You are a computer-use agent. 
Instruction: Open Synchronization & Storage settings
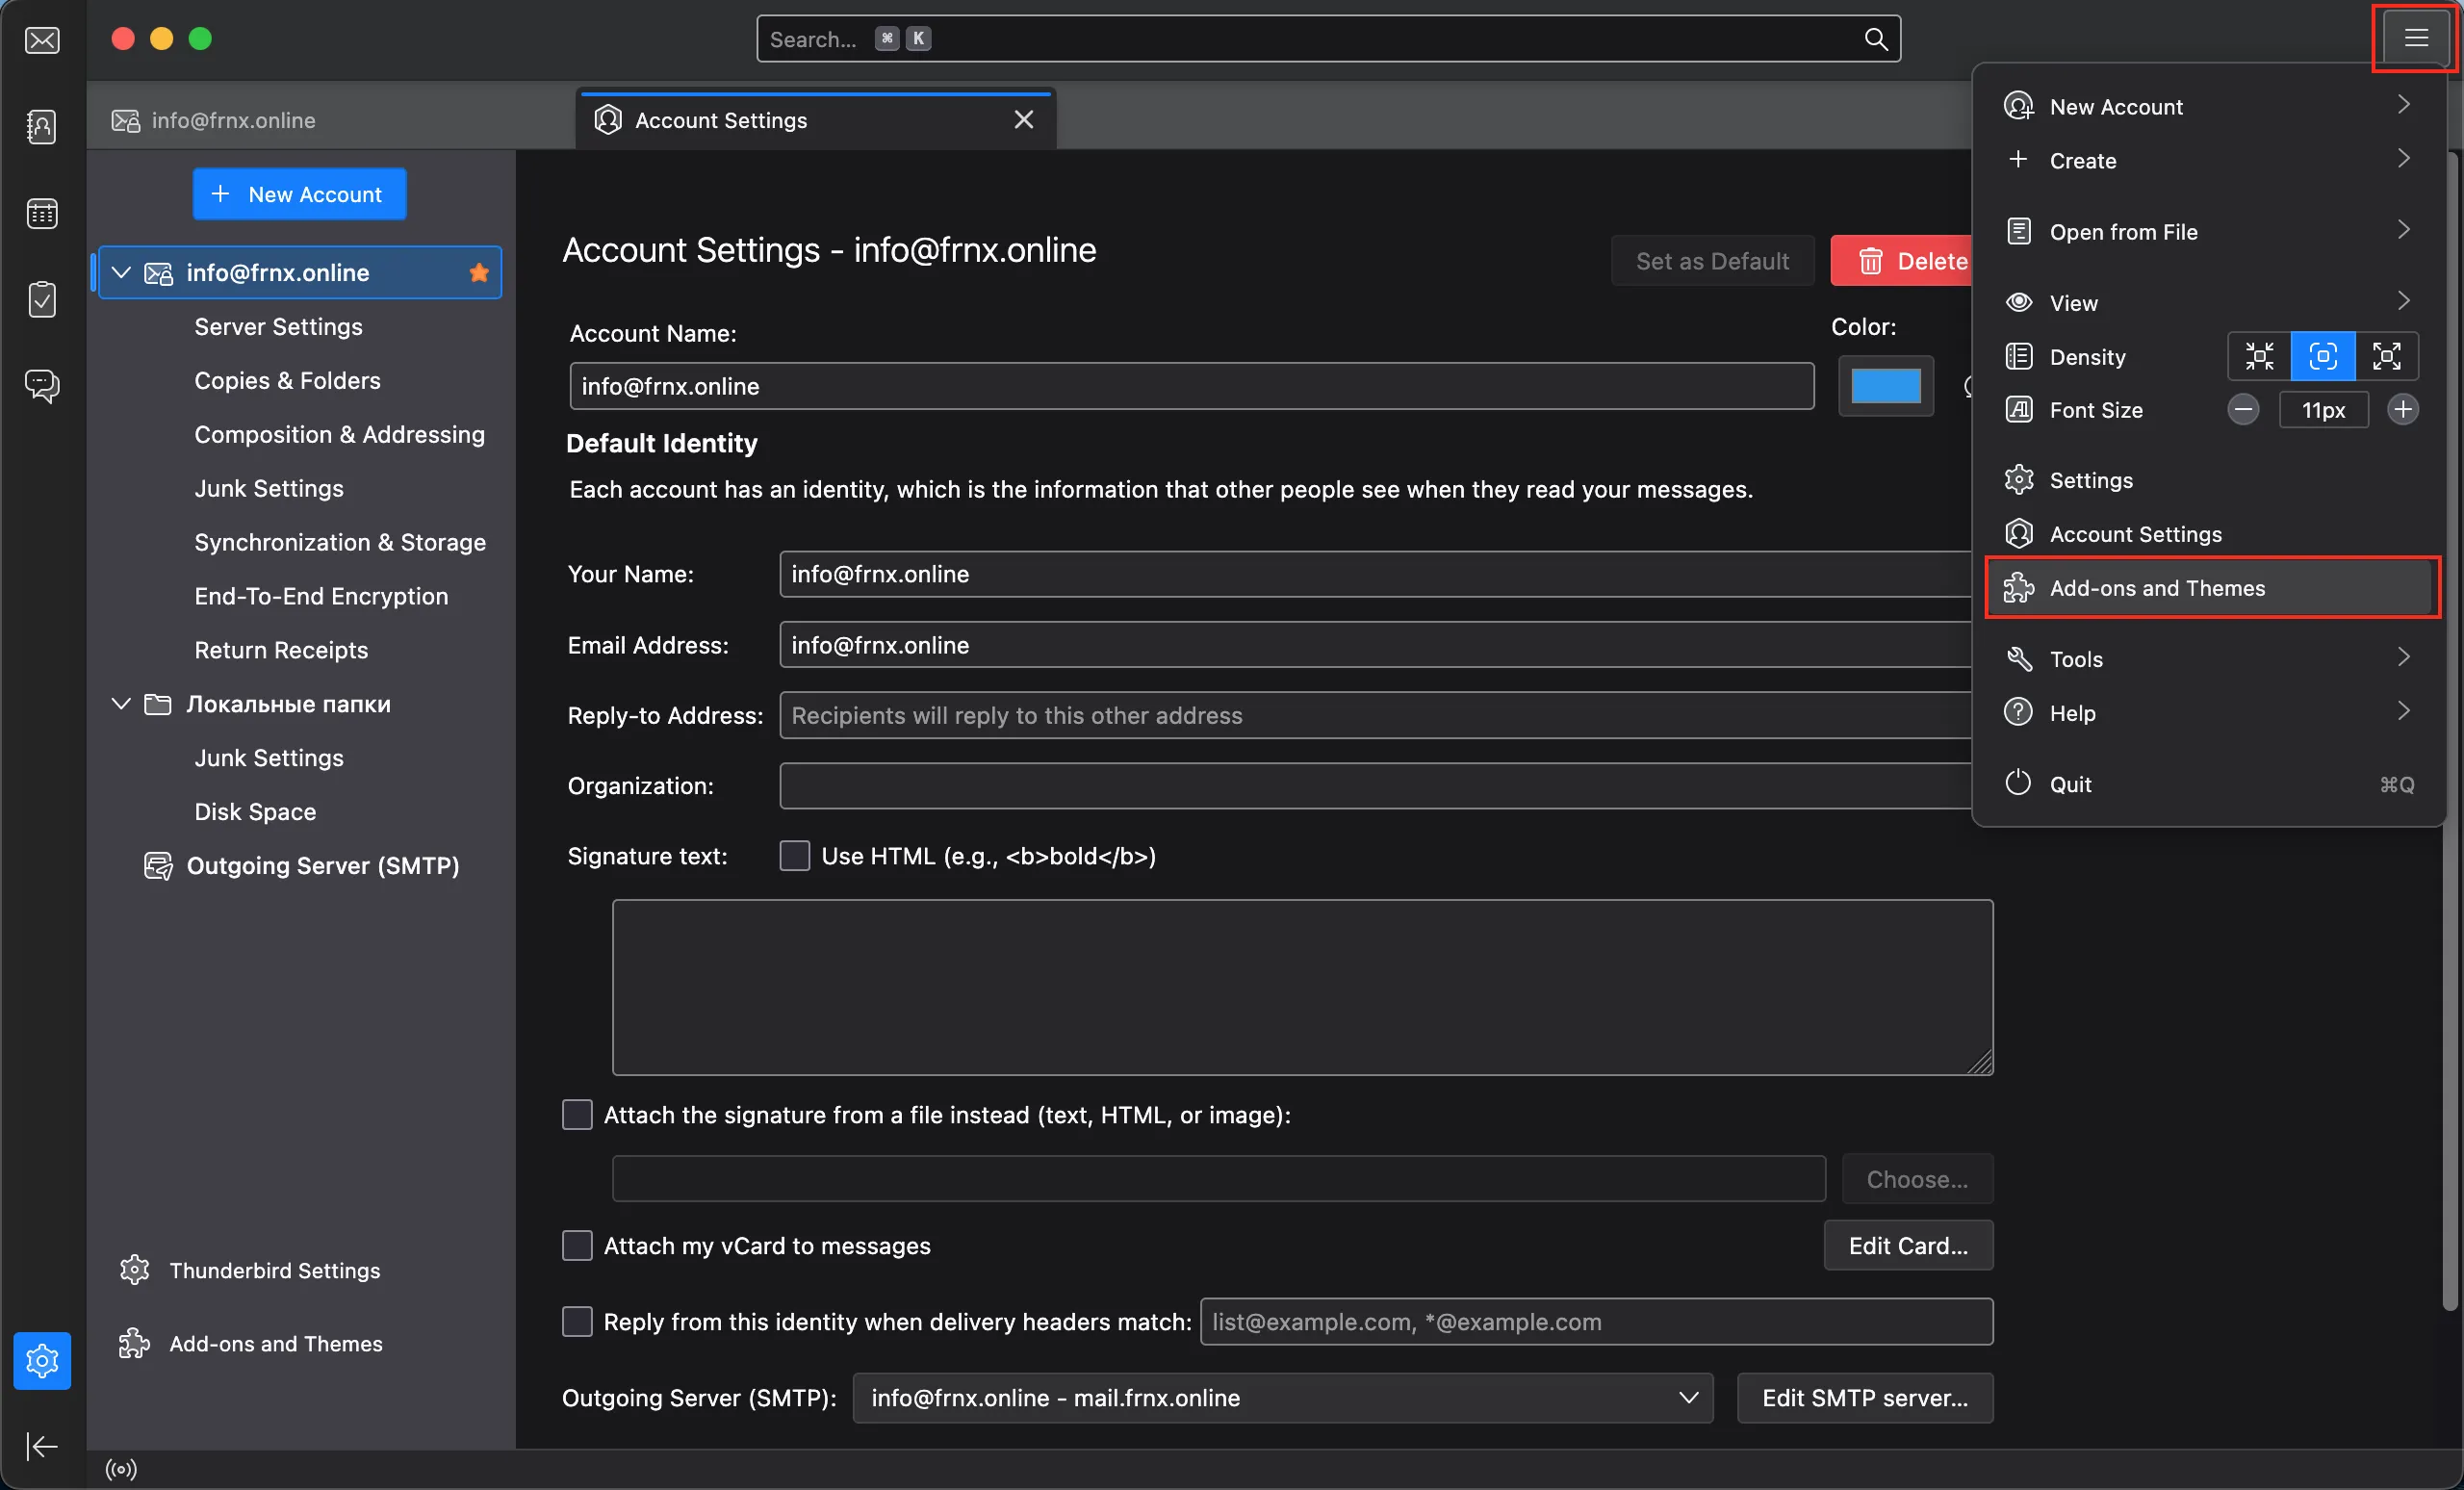(x=340, y=542)
